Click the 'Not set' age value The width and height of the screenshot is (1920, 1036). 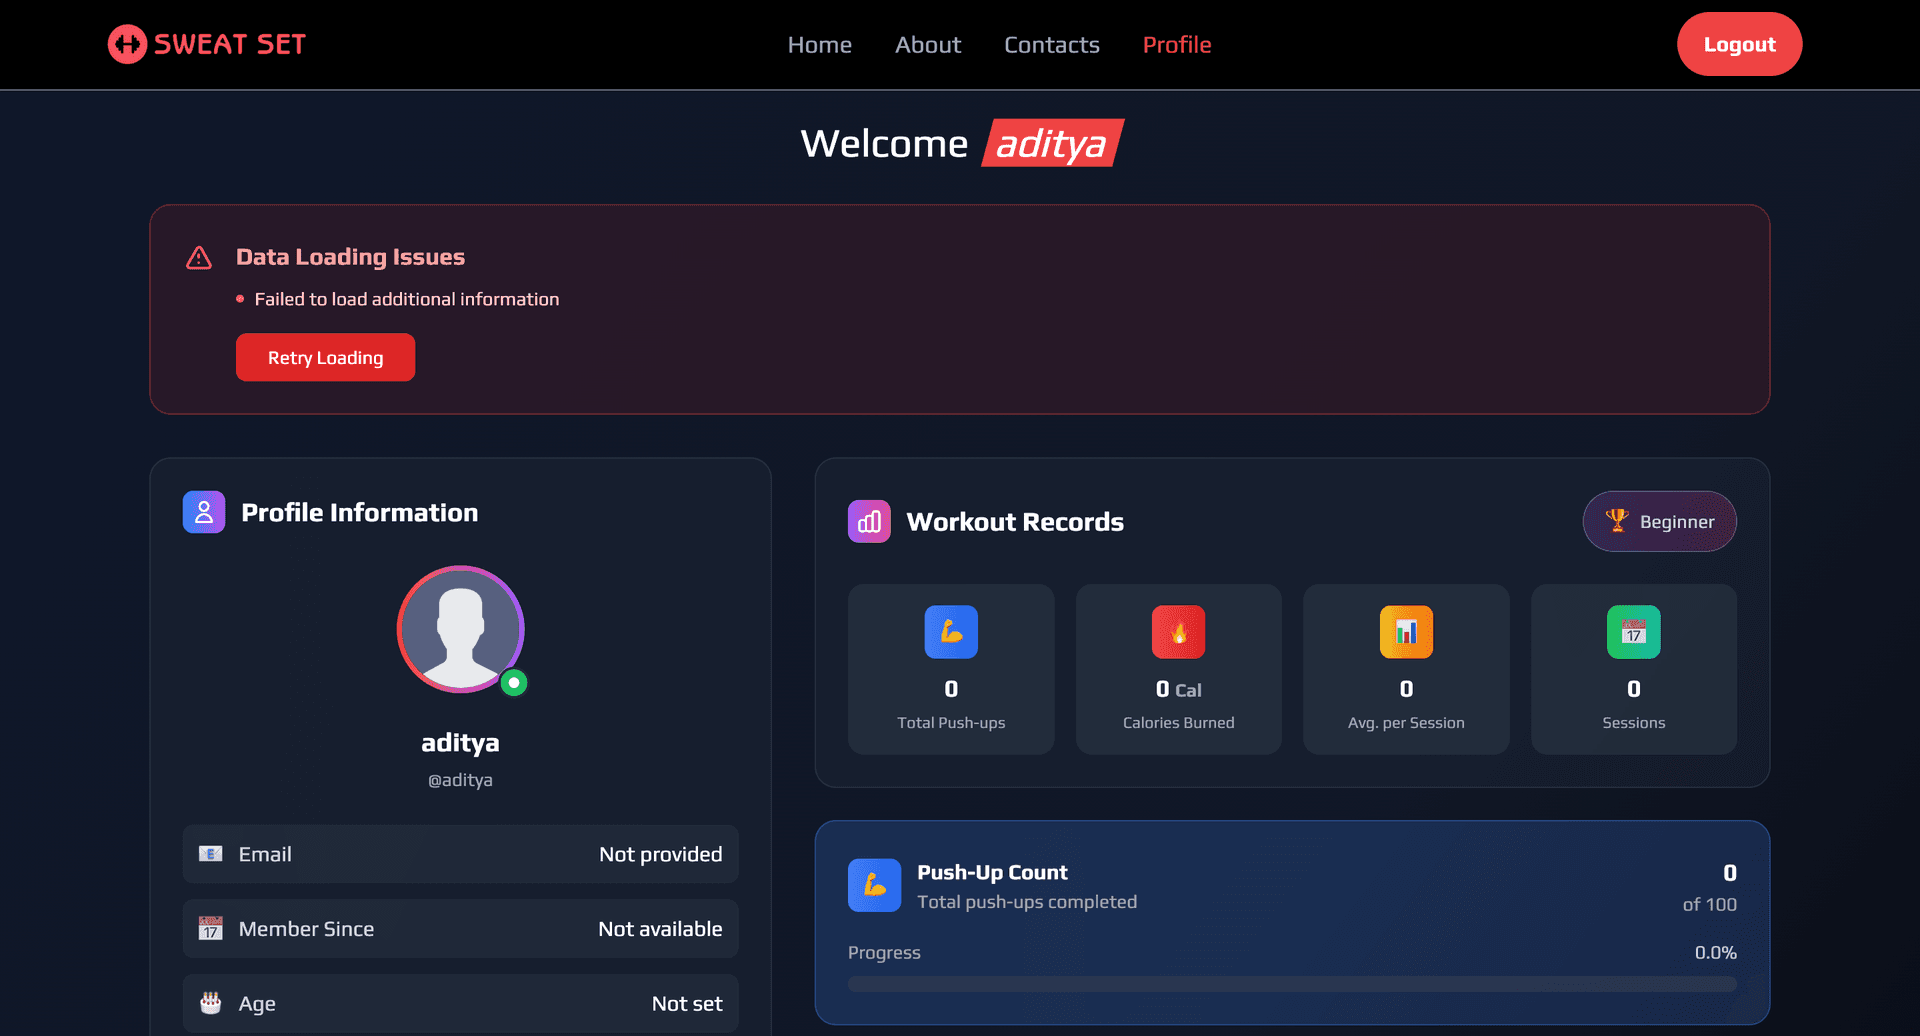[687, 1003]
